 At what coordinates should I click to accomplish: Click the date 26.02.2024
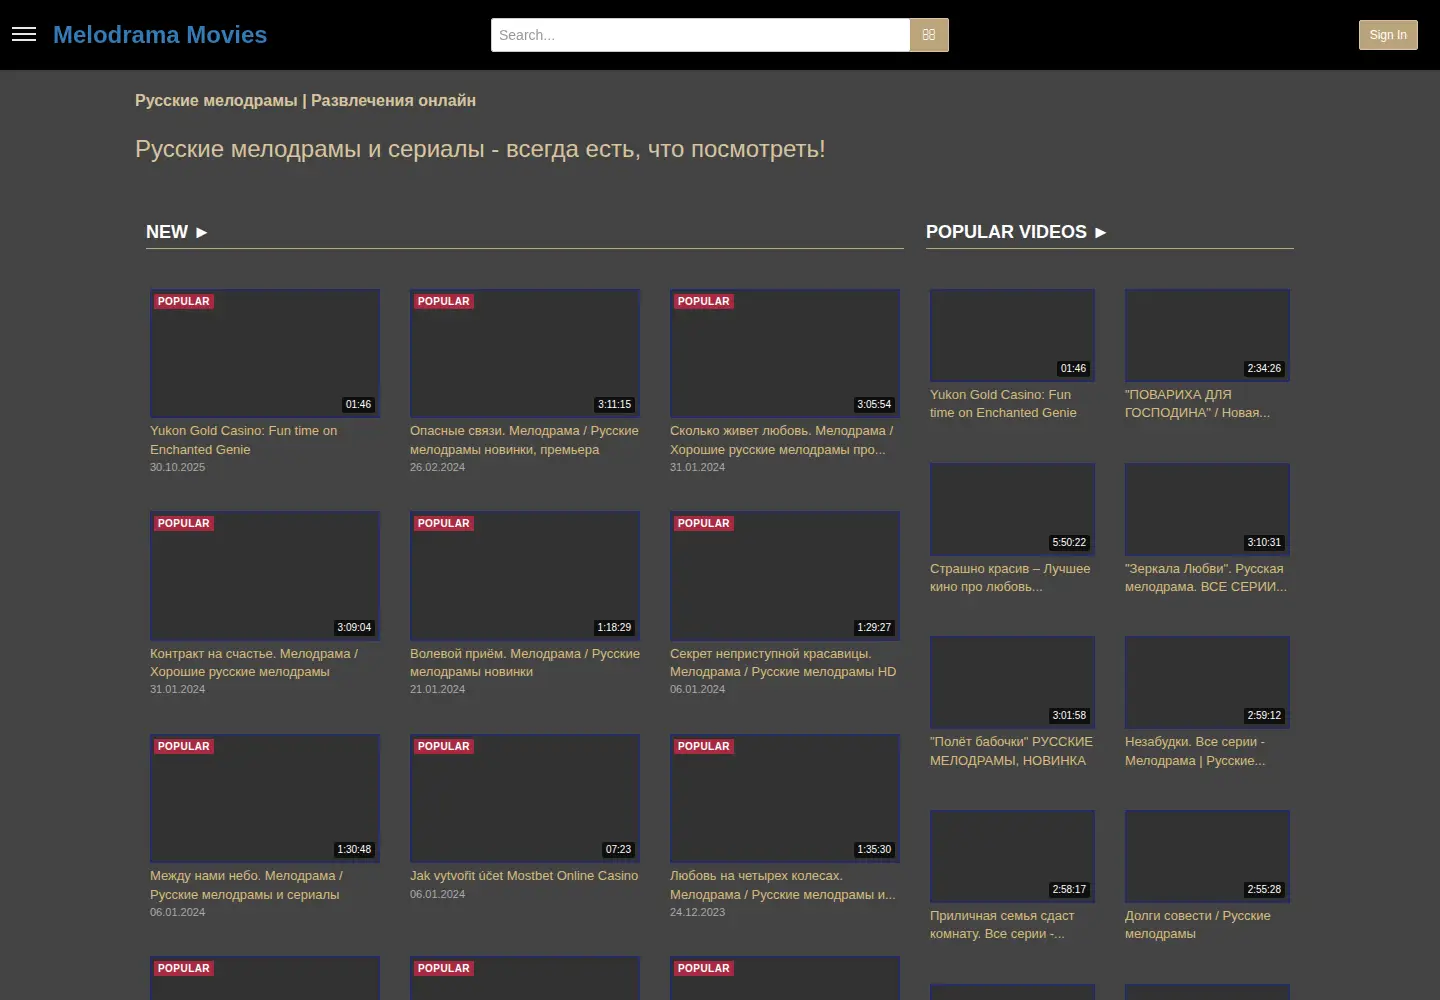coord(437,467)
